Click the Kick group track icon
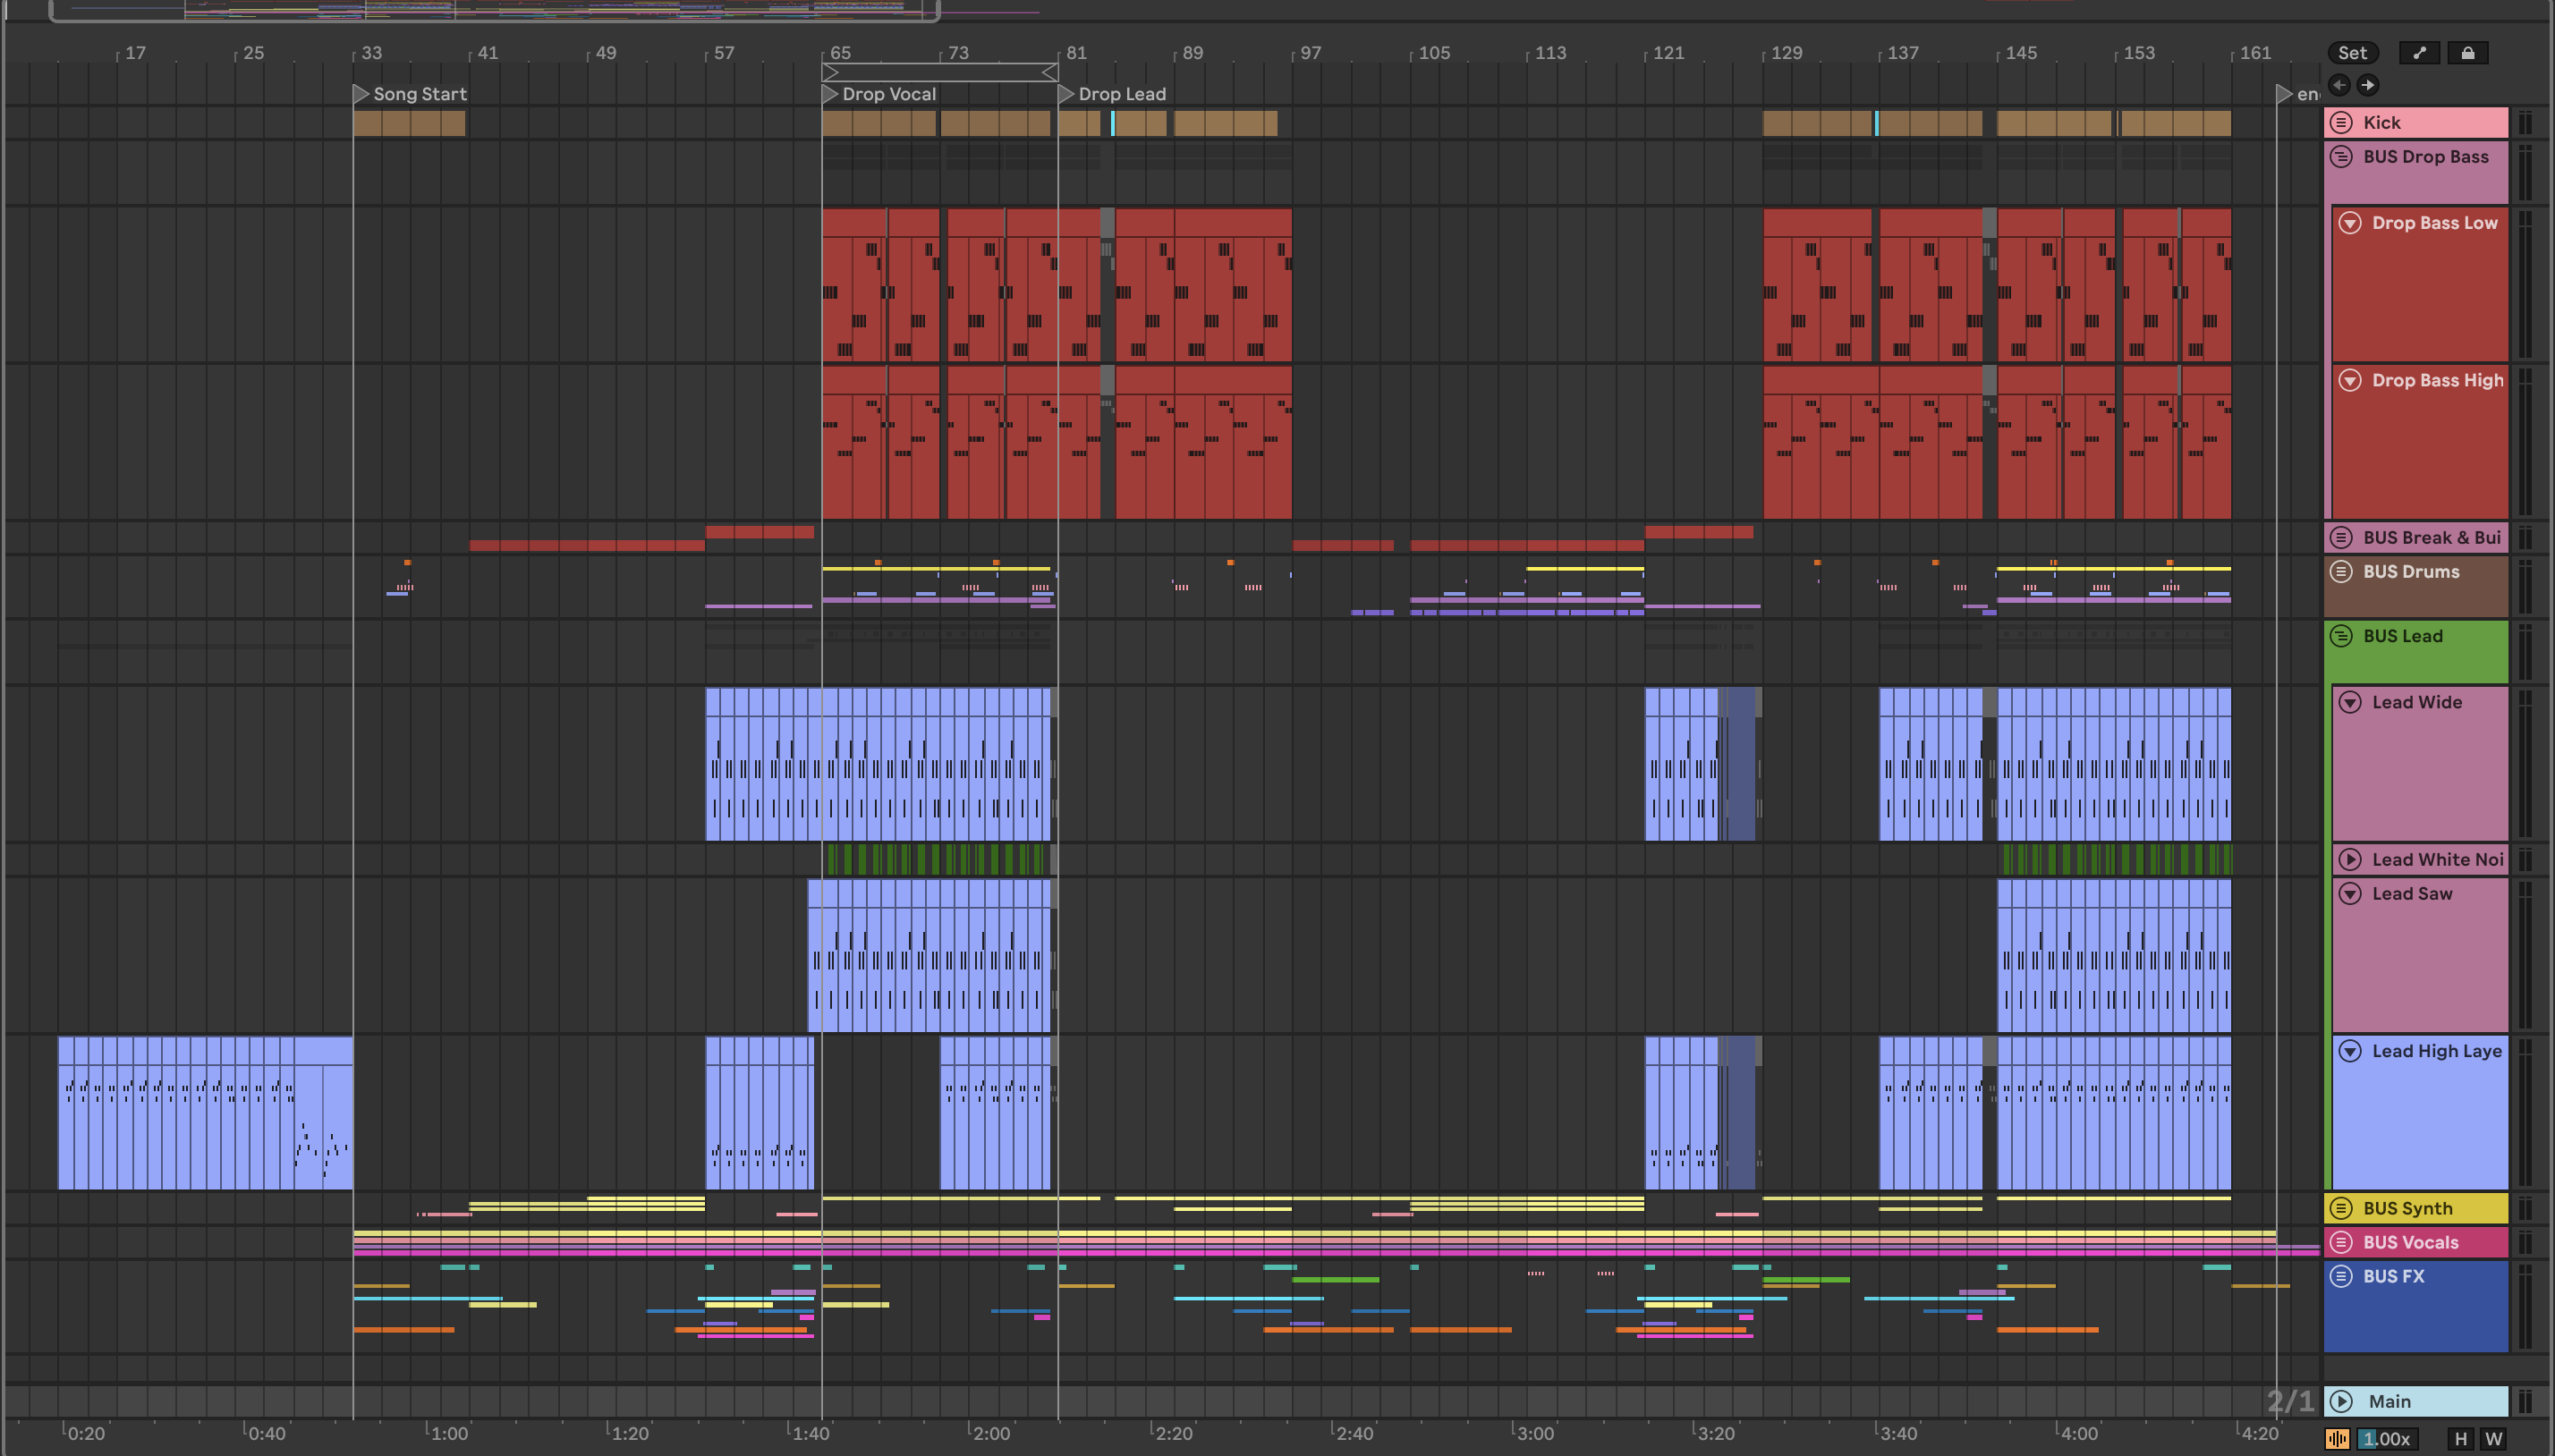Viewport: 2555px width, 1456px height. [x=2341, y=122]
